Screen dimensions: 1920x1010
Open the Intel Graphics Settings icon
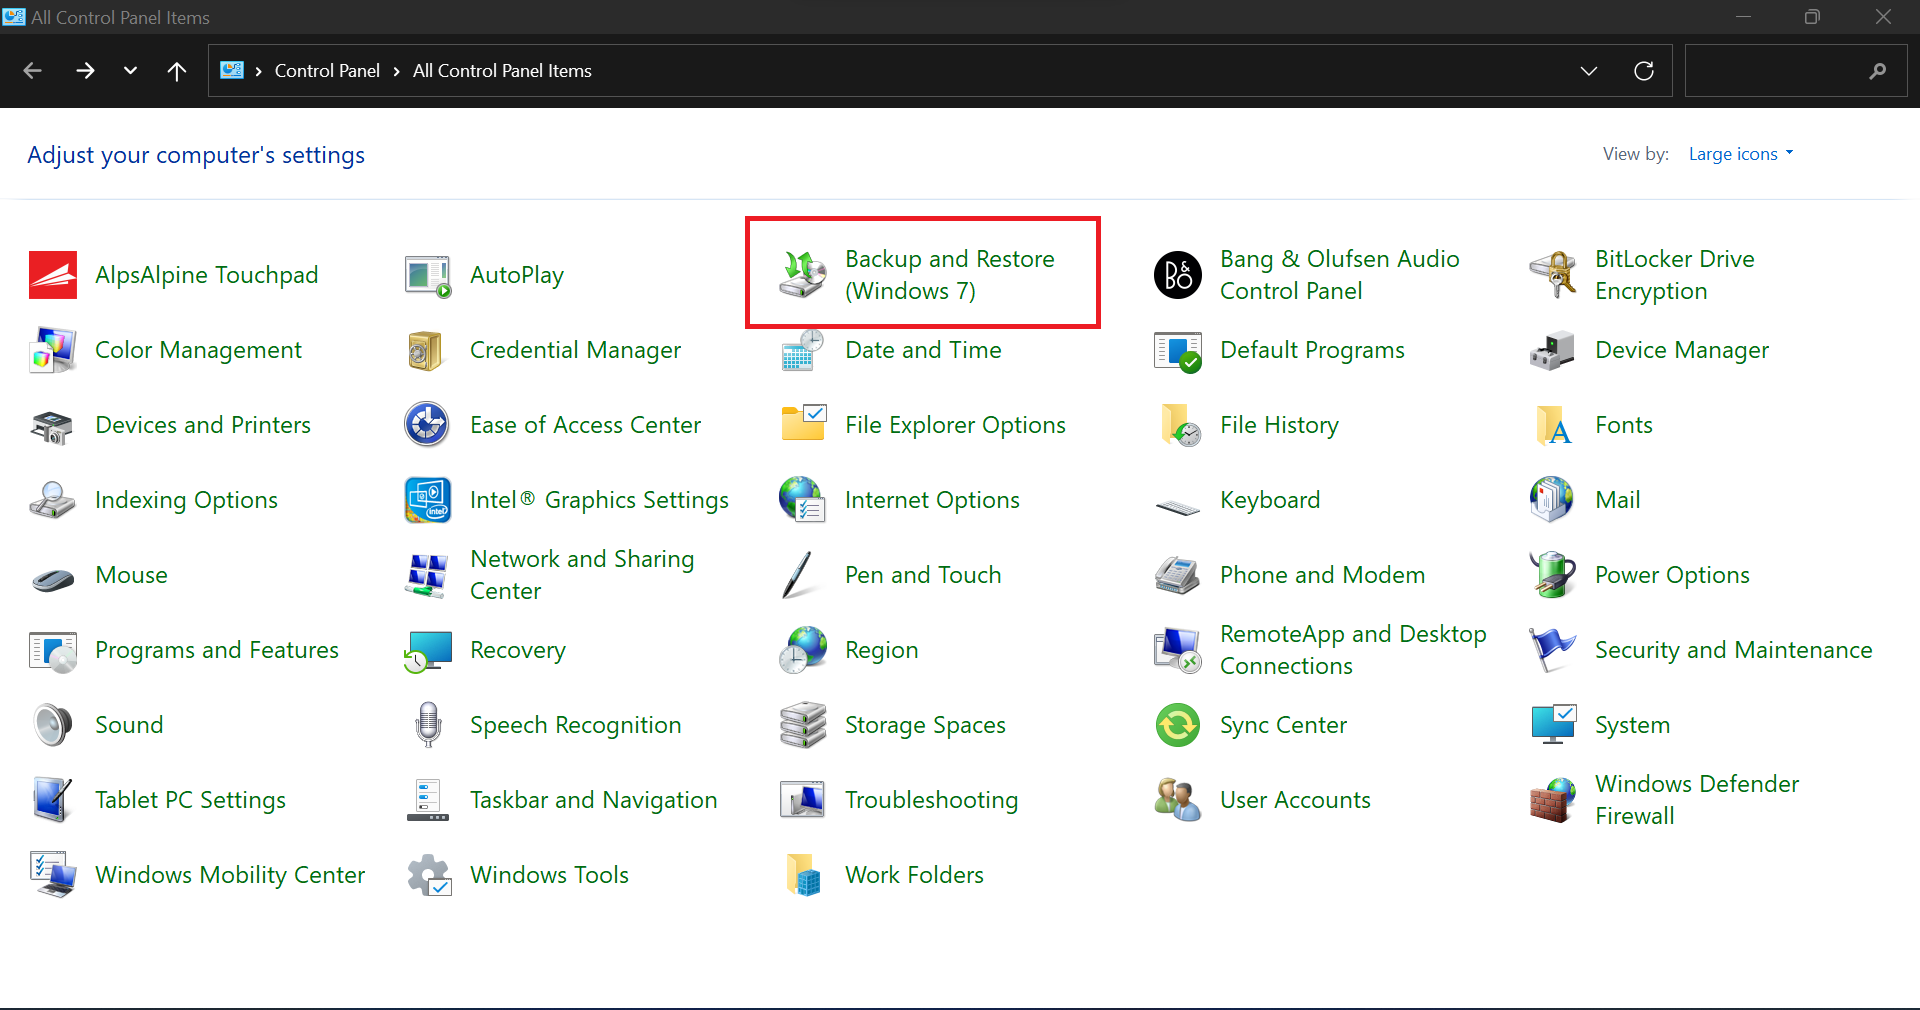click(428, 500)
